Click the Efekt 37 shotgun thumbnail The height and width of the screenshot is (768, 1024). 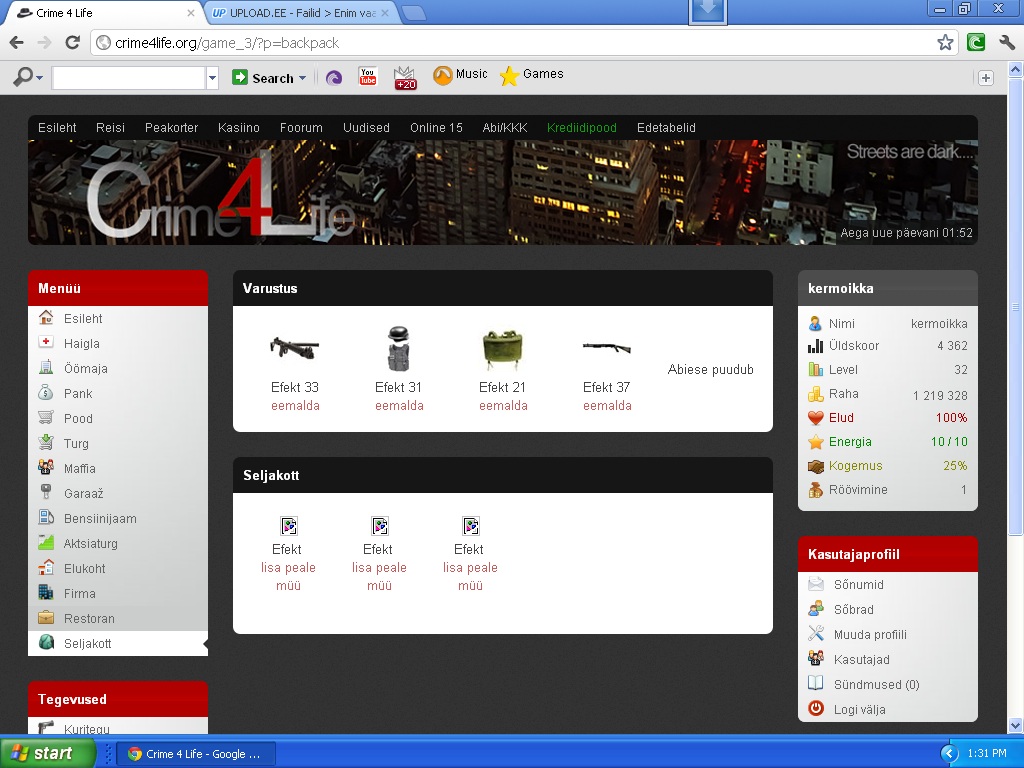(607, 347)
